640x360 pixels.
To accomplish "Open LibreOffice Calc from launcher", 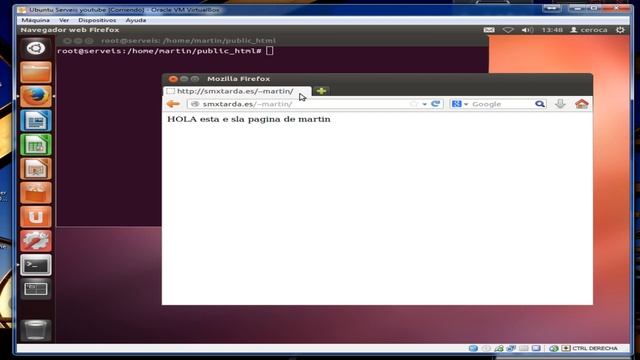I will (36, 144).
